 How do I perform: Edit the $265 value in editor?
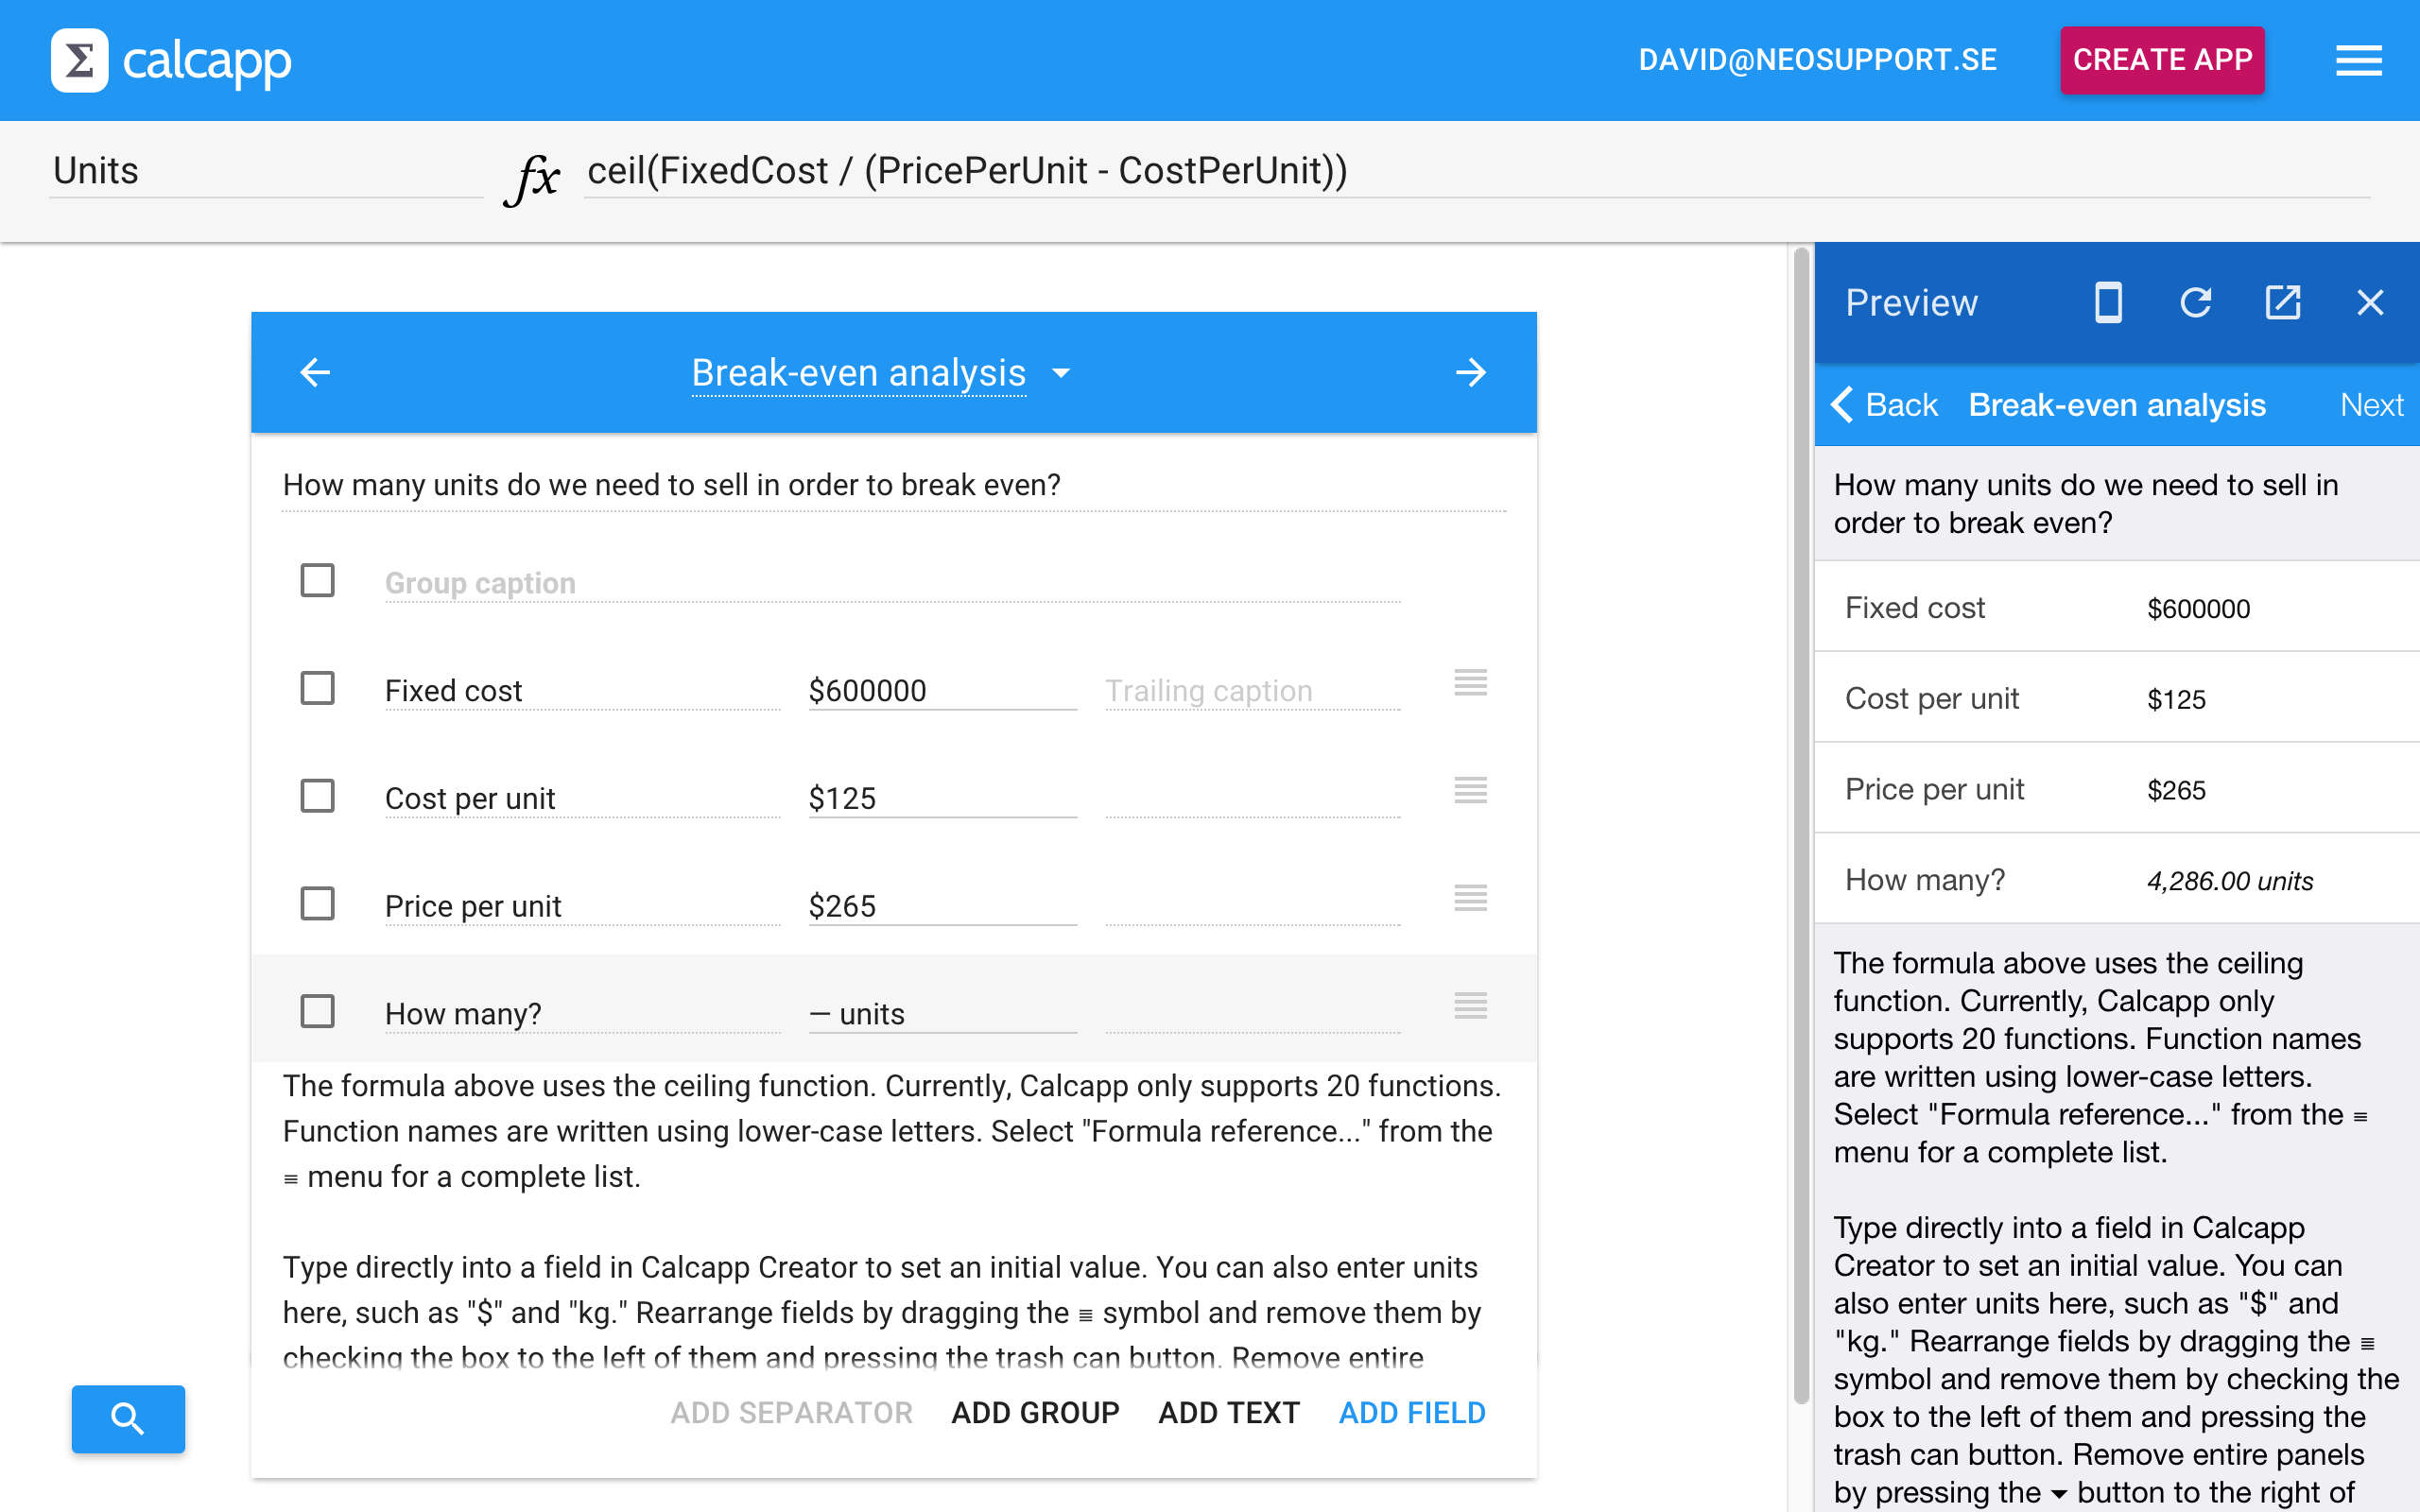click(x=942, y=906)
